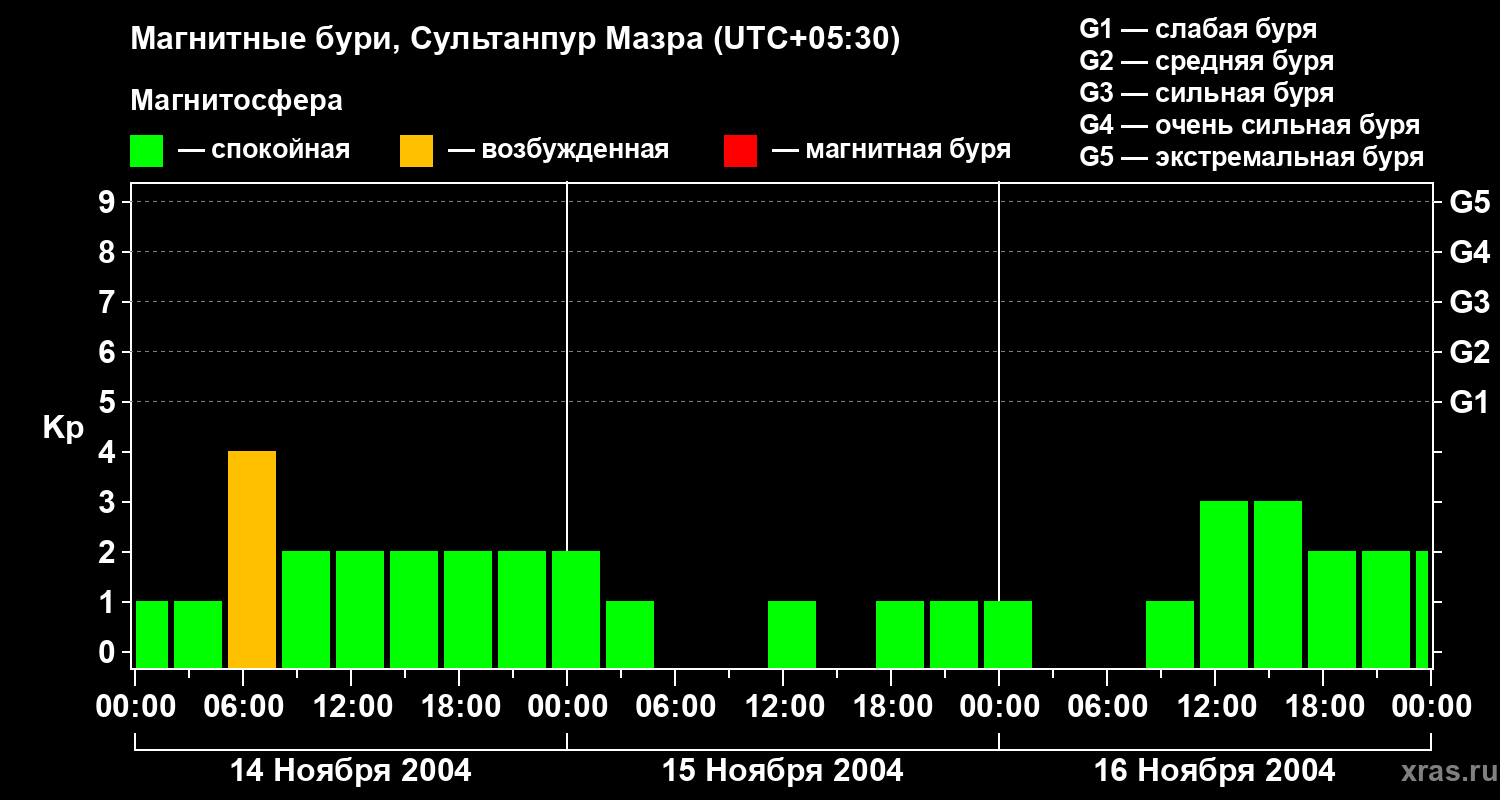Click the 18:00 time label for 15 Ноября
The height and width of the screenshot is (800, 1500).
pyautogui.click(x=891, y=707)
